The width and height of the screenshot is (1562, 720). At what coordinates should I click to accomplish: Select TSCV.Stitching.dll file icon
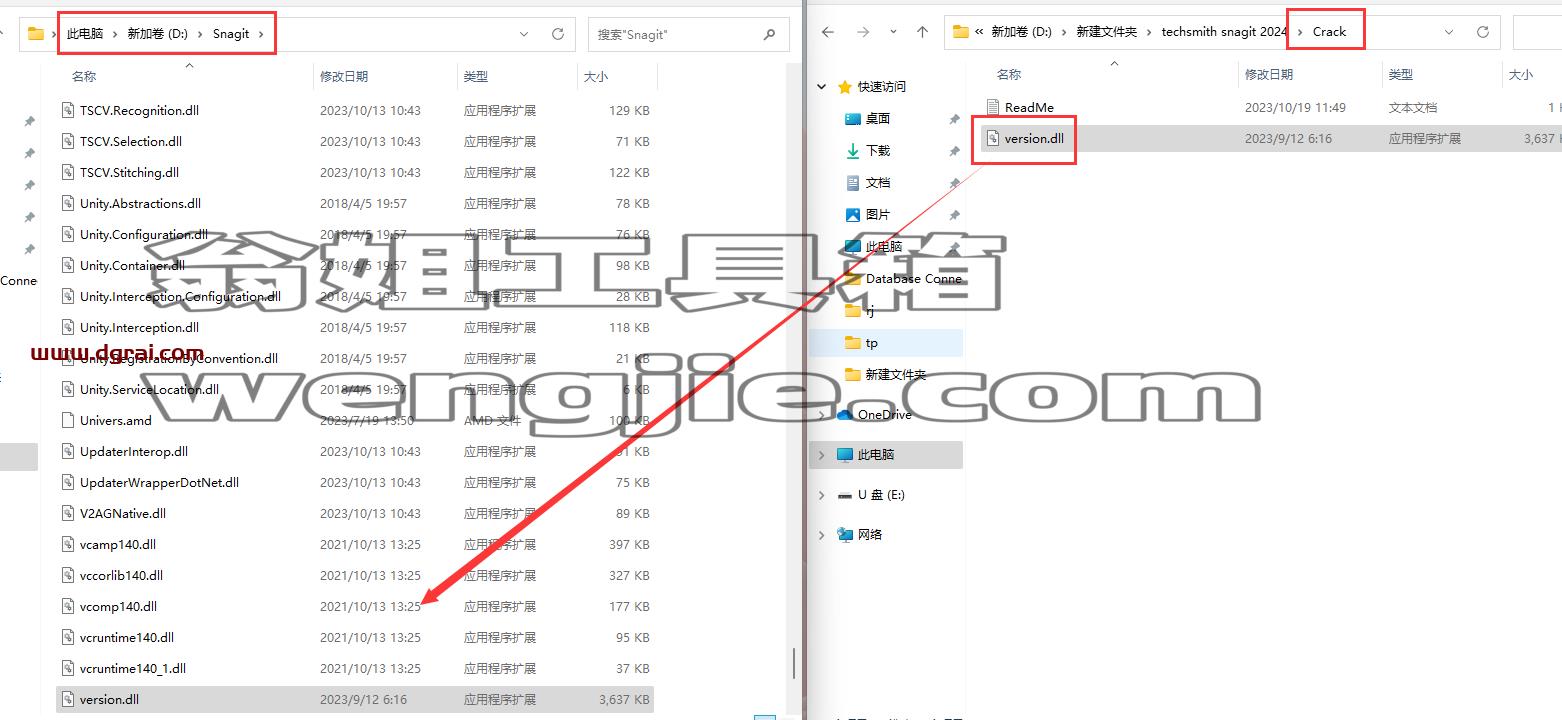point(68,172)
